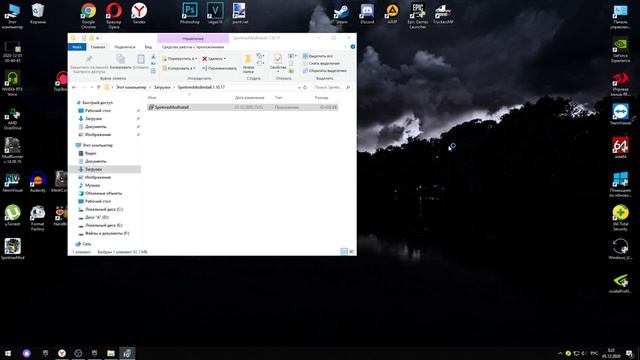Go back with Explorer back arrow
This screenshot has width=640, height=360.
[74, 87]
